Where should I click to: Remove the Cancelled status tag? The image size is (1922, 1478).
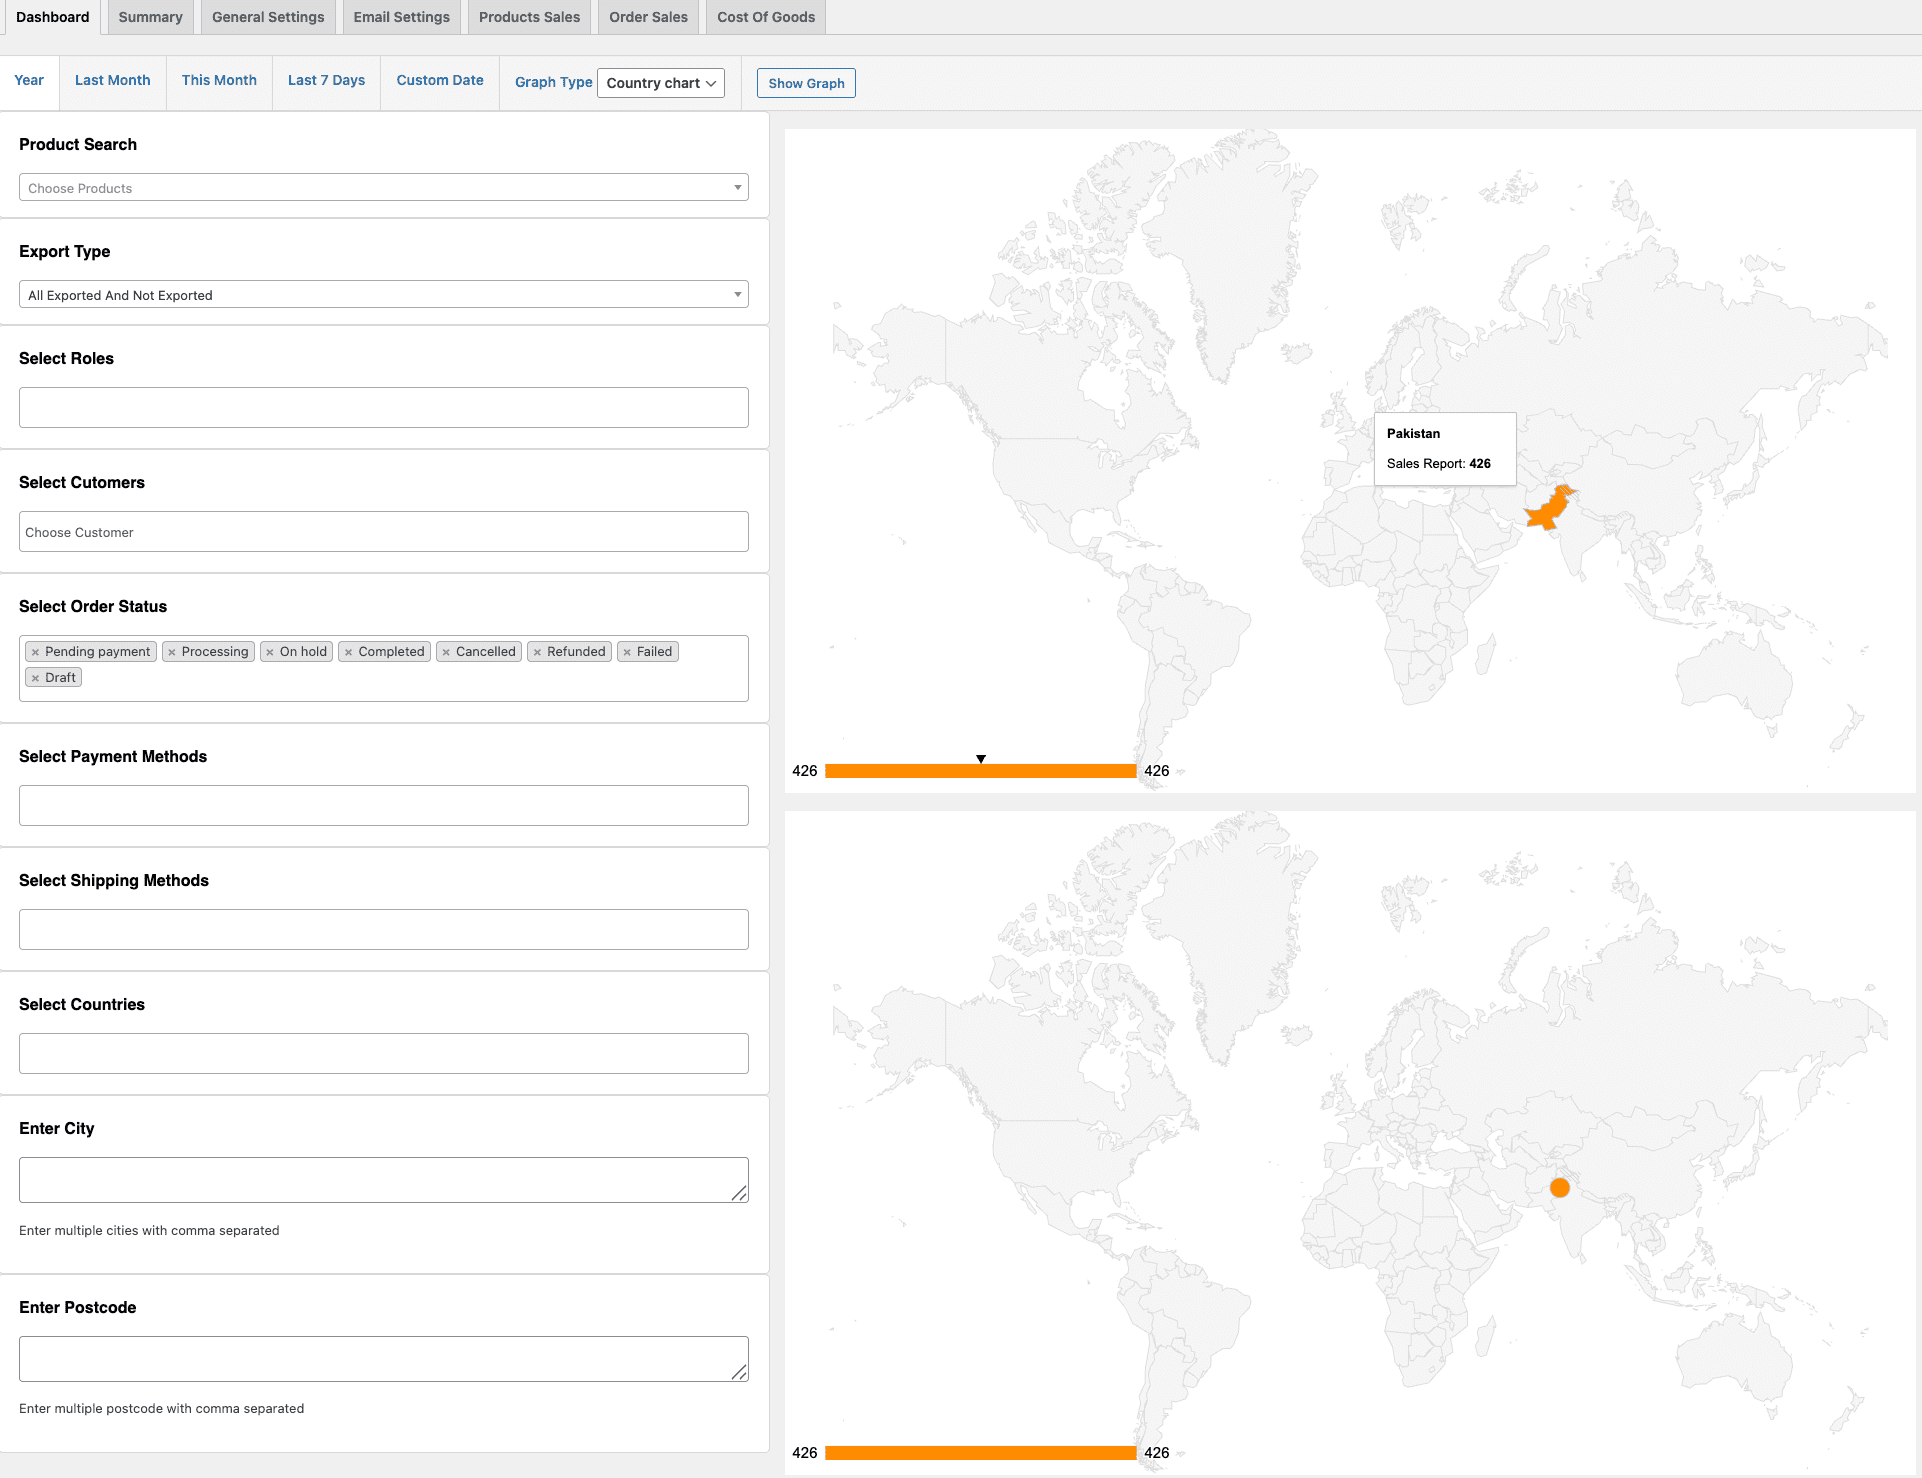446,652
